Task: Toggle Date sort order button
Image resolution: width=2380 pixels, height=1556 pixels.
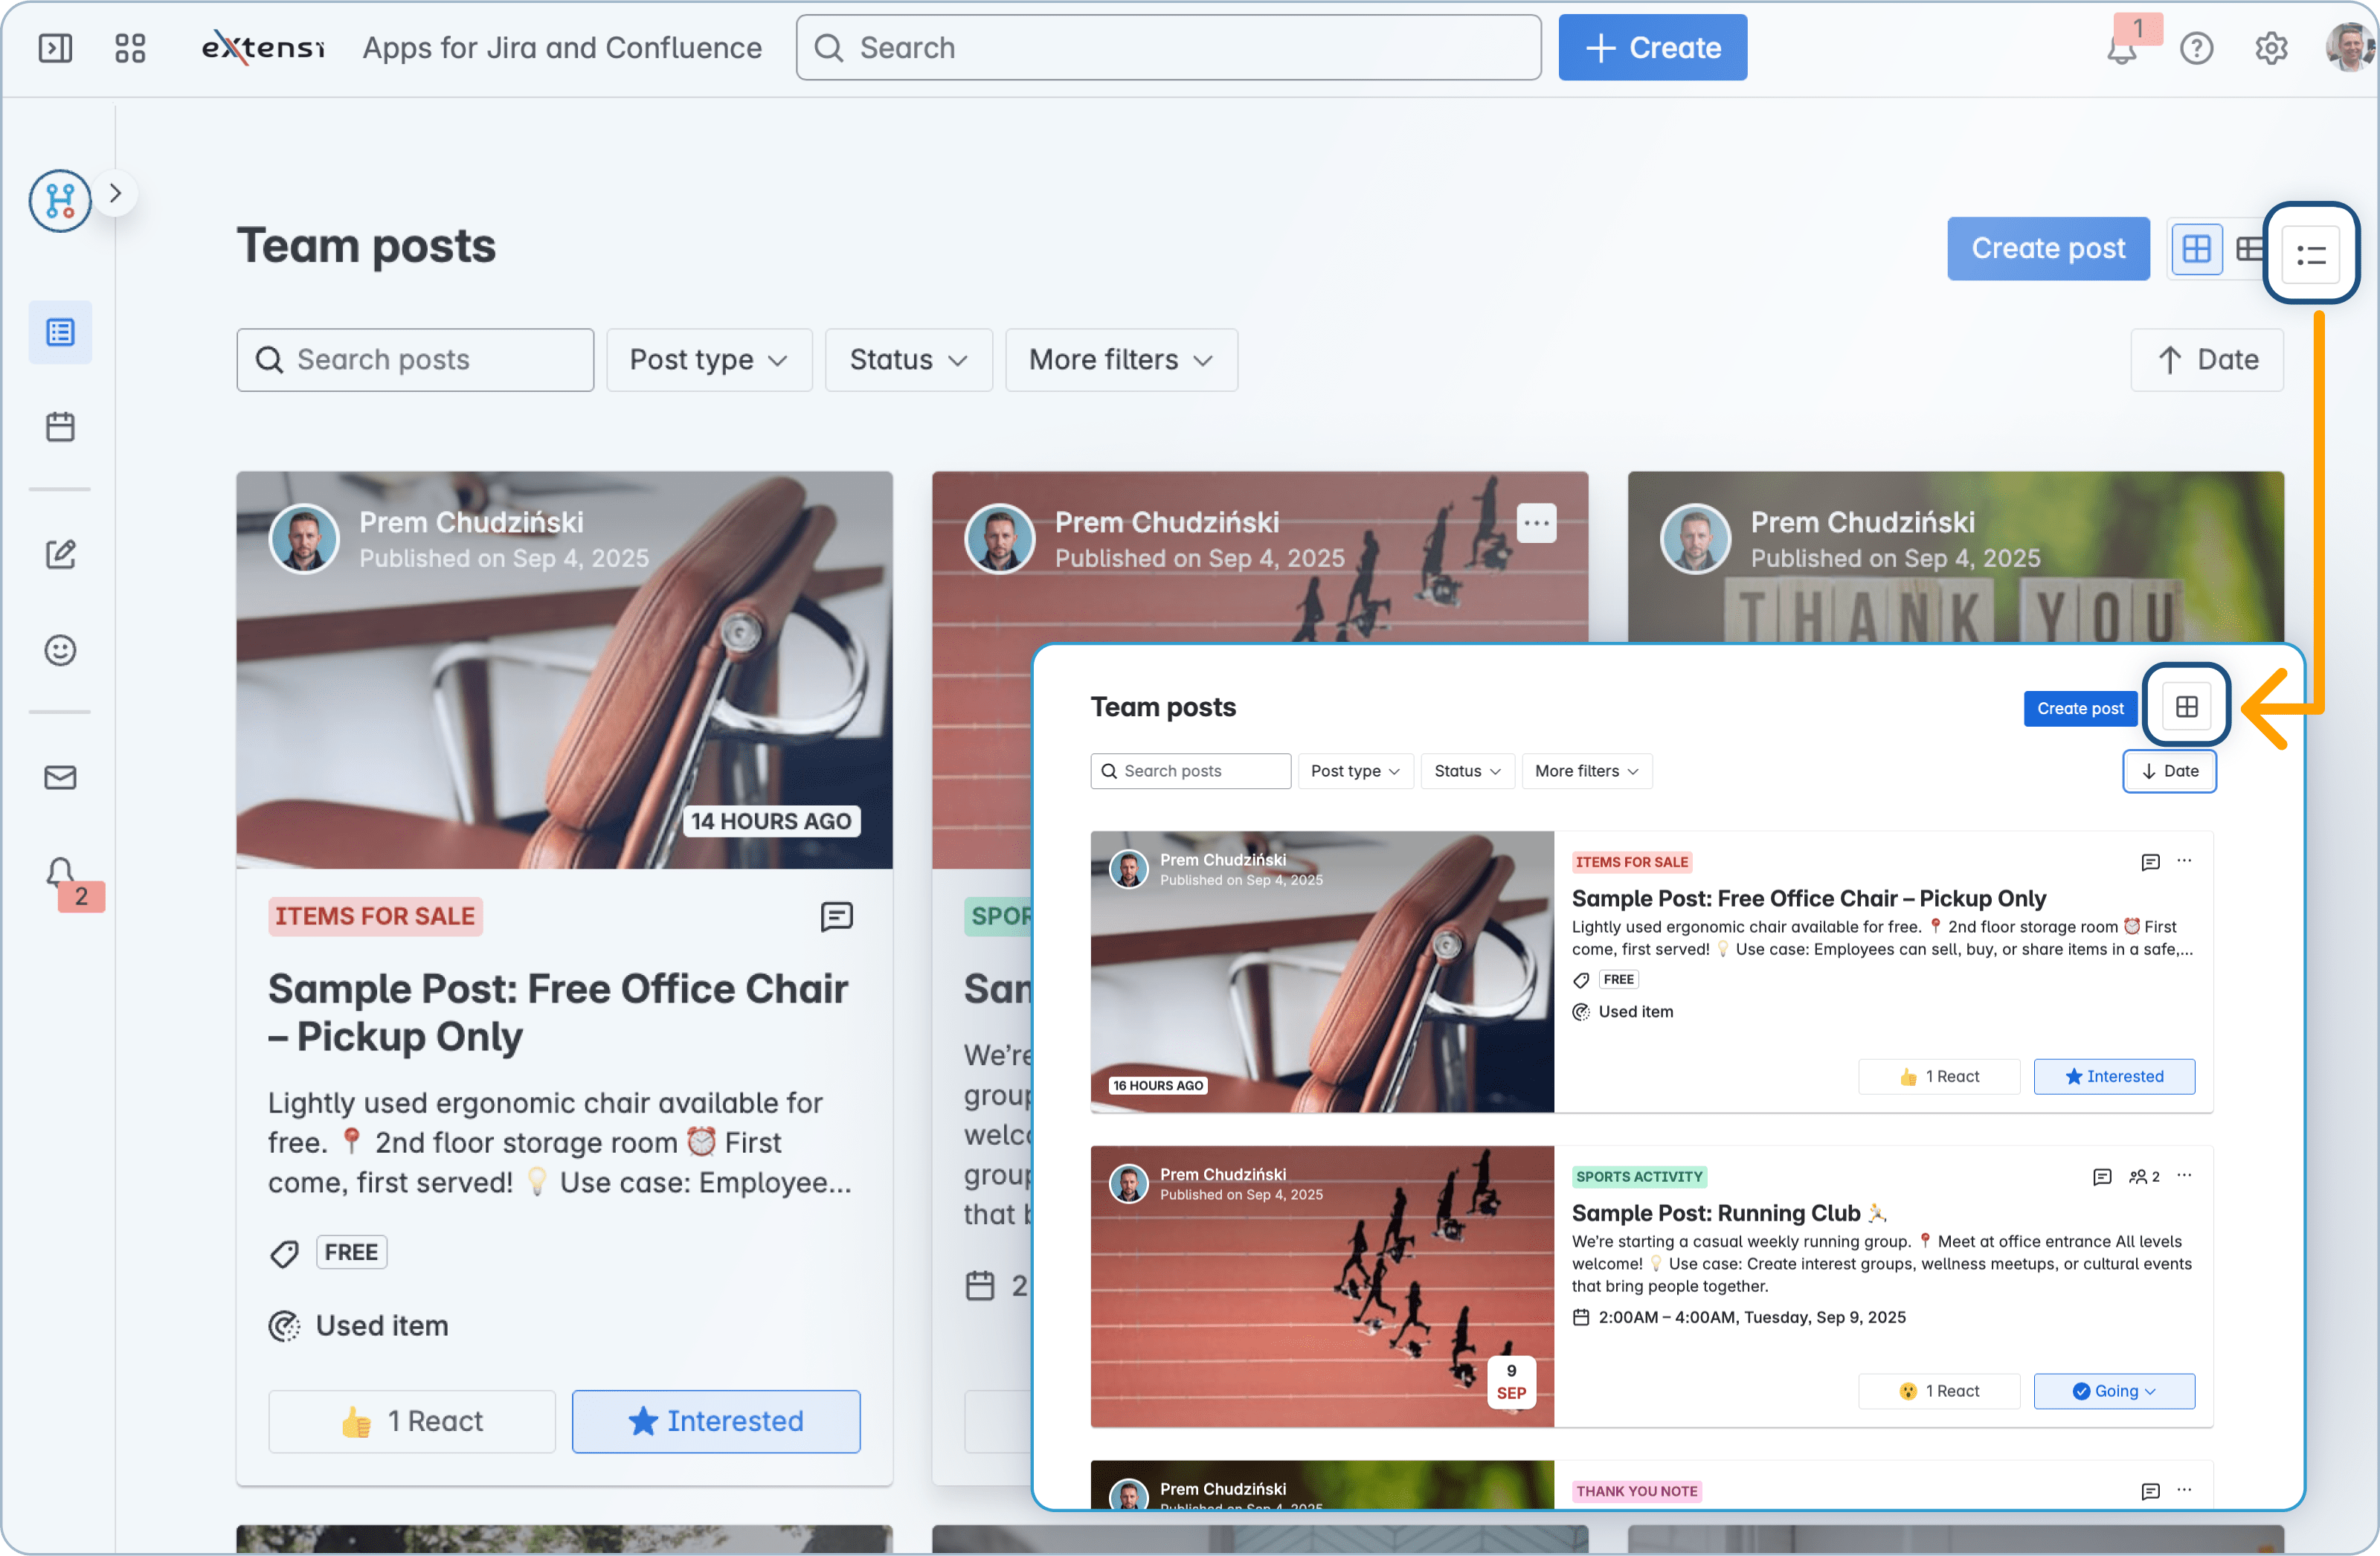Action: [x=2206, y=360]
